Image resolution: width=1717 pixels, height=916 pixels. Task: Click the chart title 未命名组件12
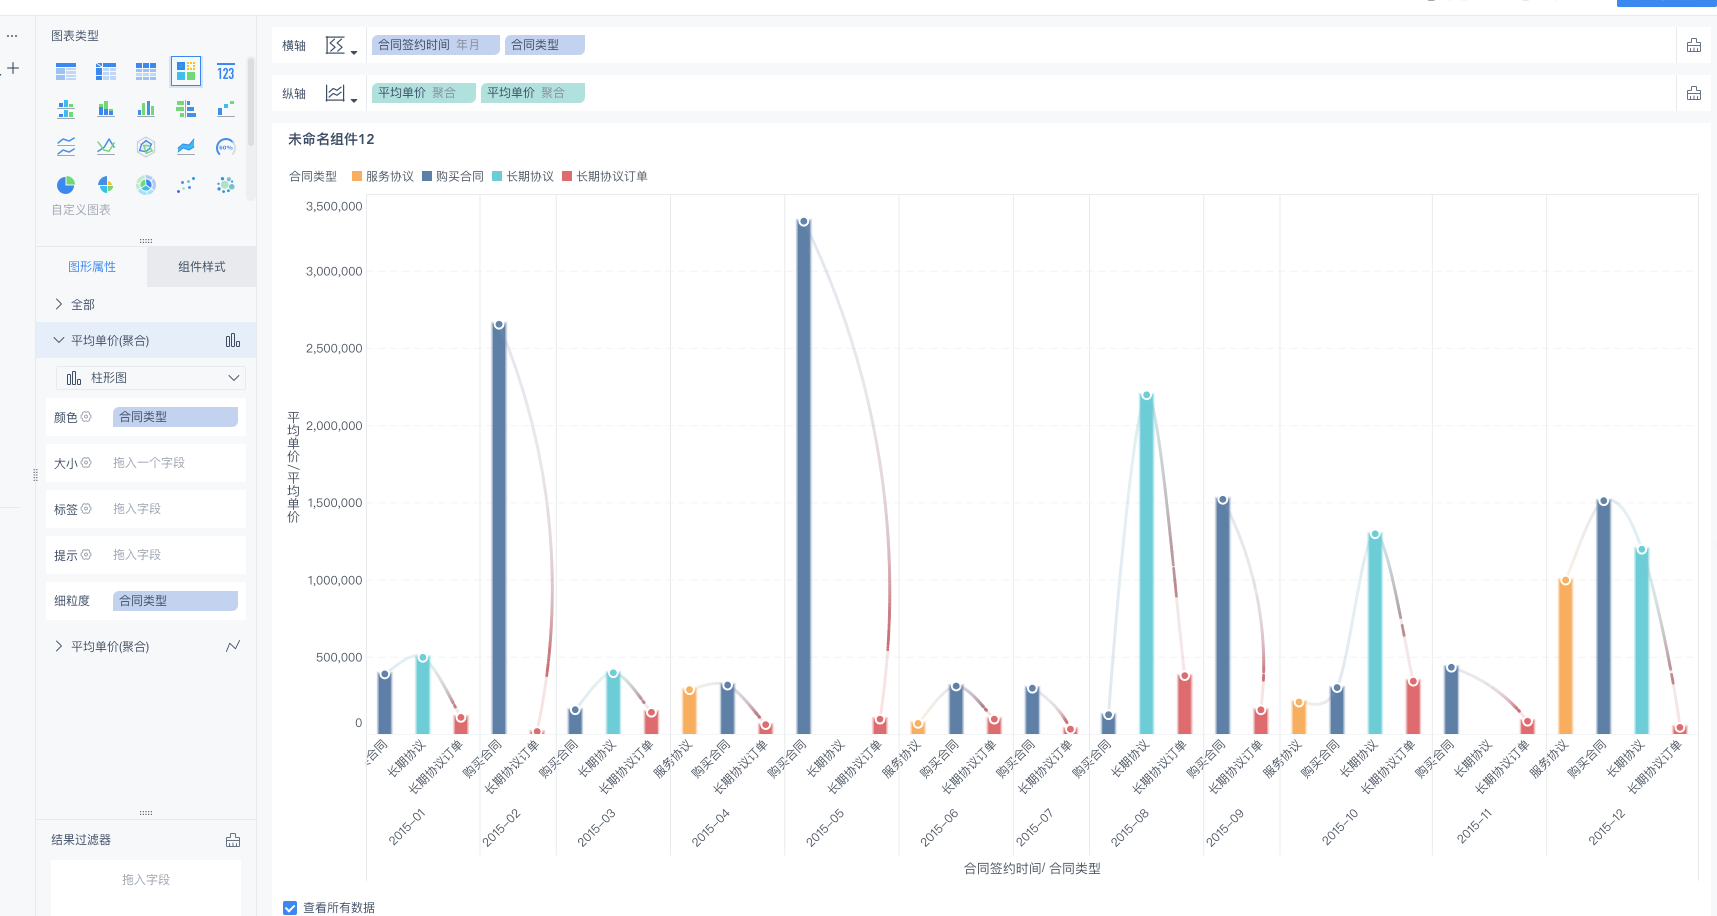(x=331, y=139)
